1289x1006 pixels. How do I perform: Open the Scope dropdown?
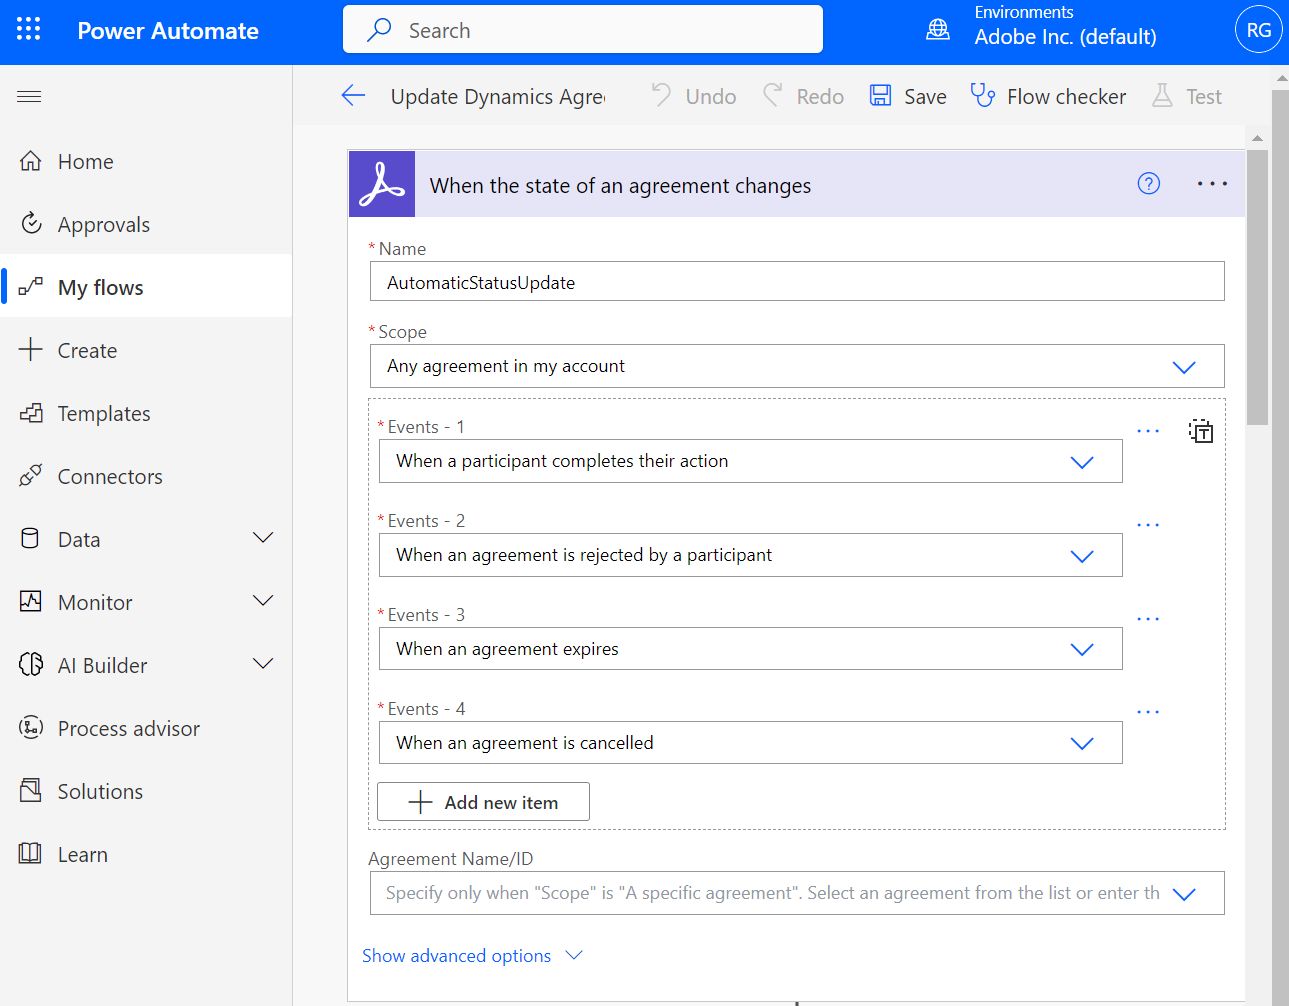[797, 366]
